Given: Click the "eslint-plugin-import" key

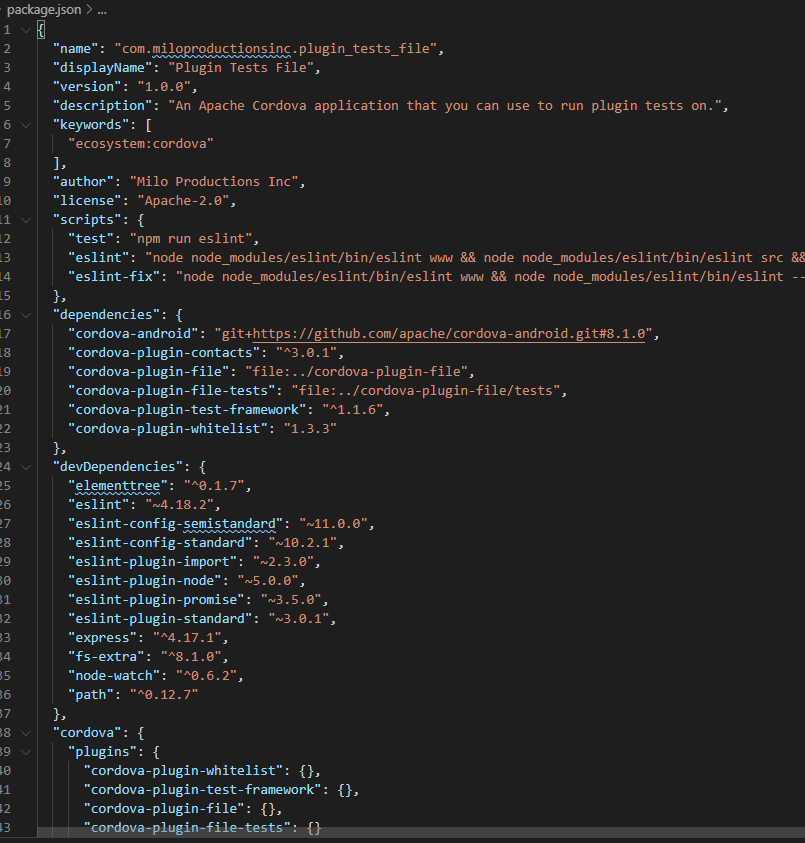Looking at the screenshot, I should point(153,562).
